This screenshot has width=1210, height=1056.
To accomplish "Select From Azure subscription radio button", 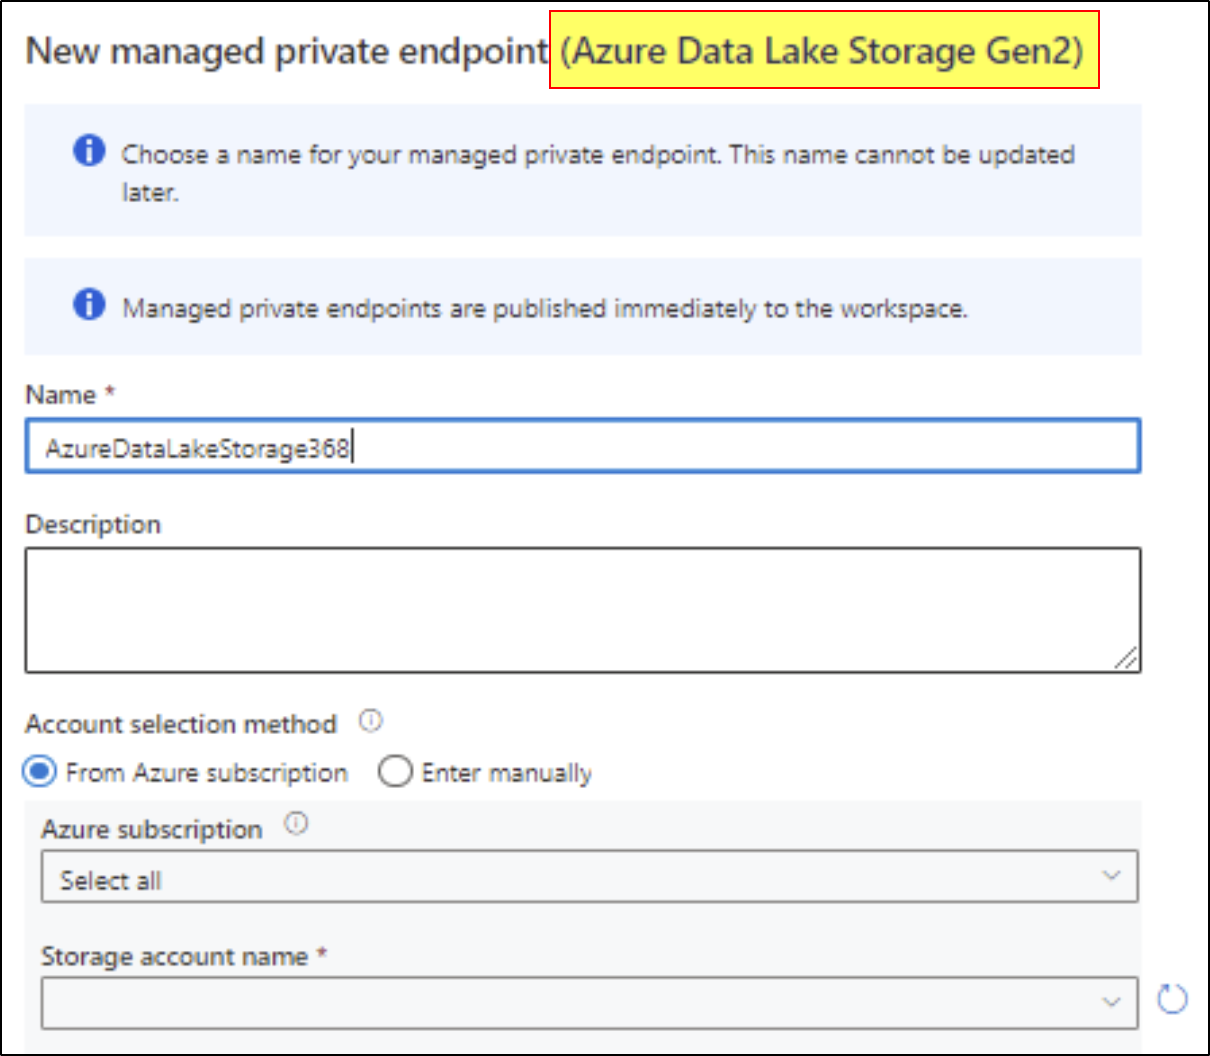I will click(x=39, y=772).
